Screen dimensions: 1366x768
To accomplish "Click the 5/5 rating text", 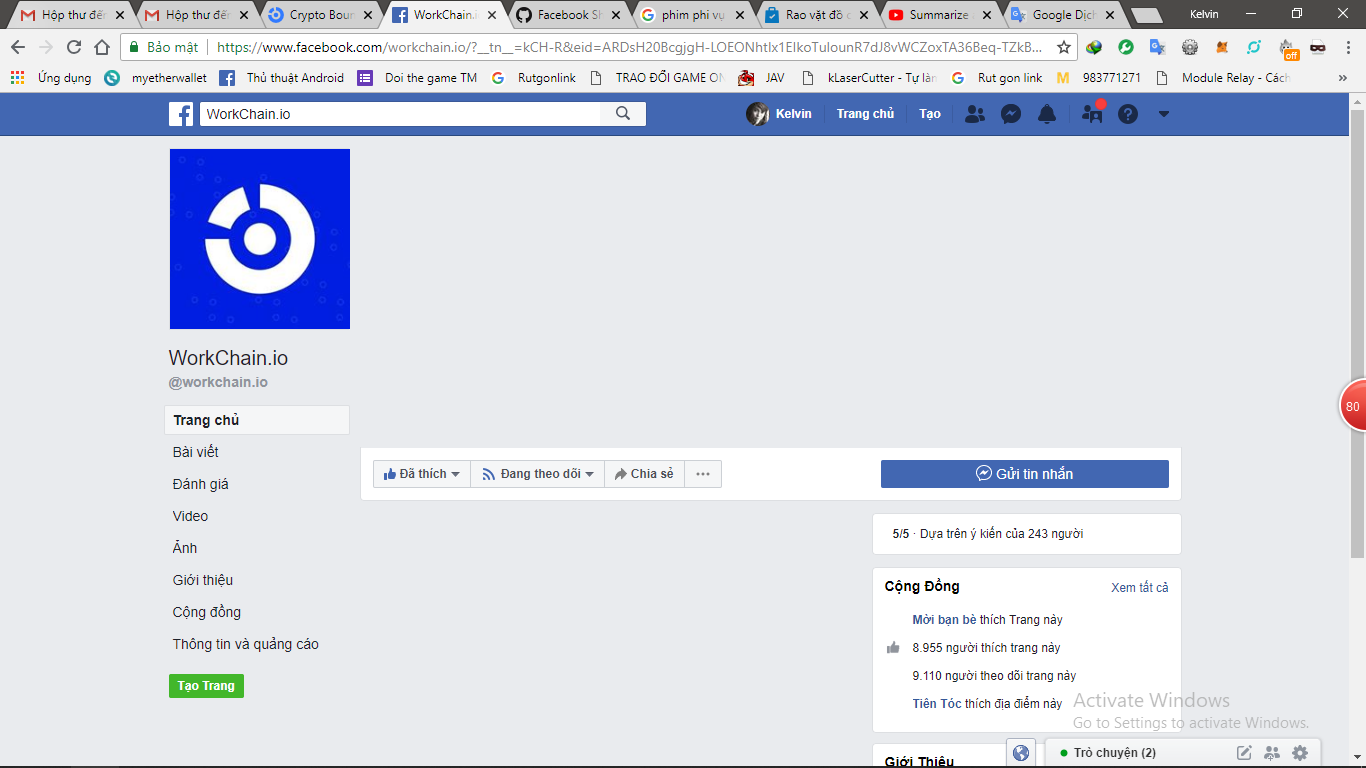I will click(x=901, y=534).
